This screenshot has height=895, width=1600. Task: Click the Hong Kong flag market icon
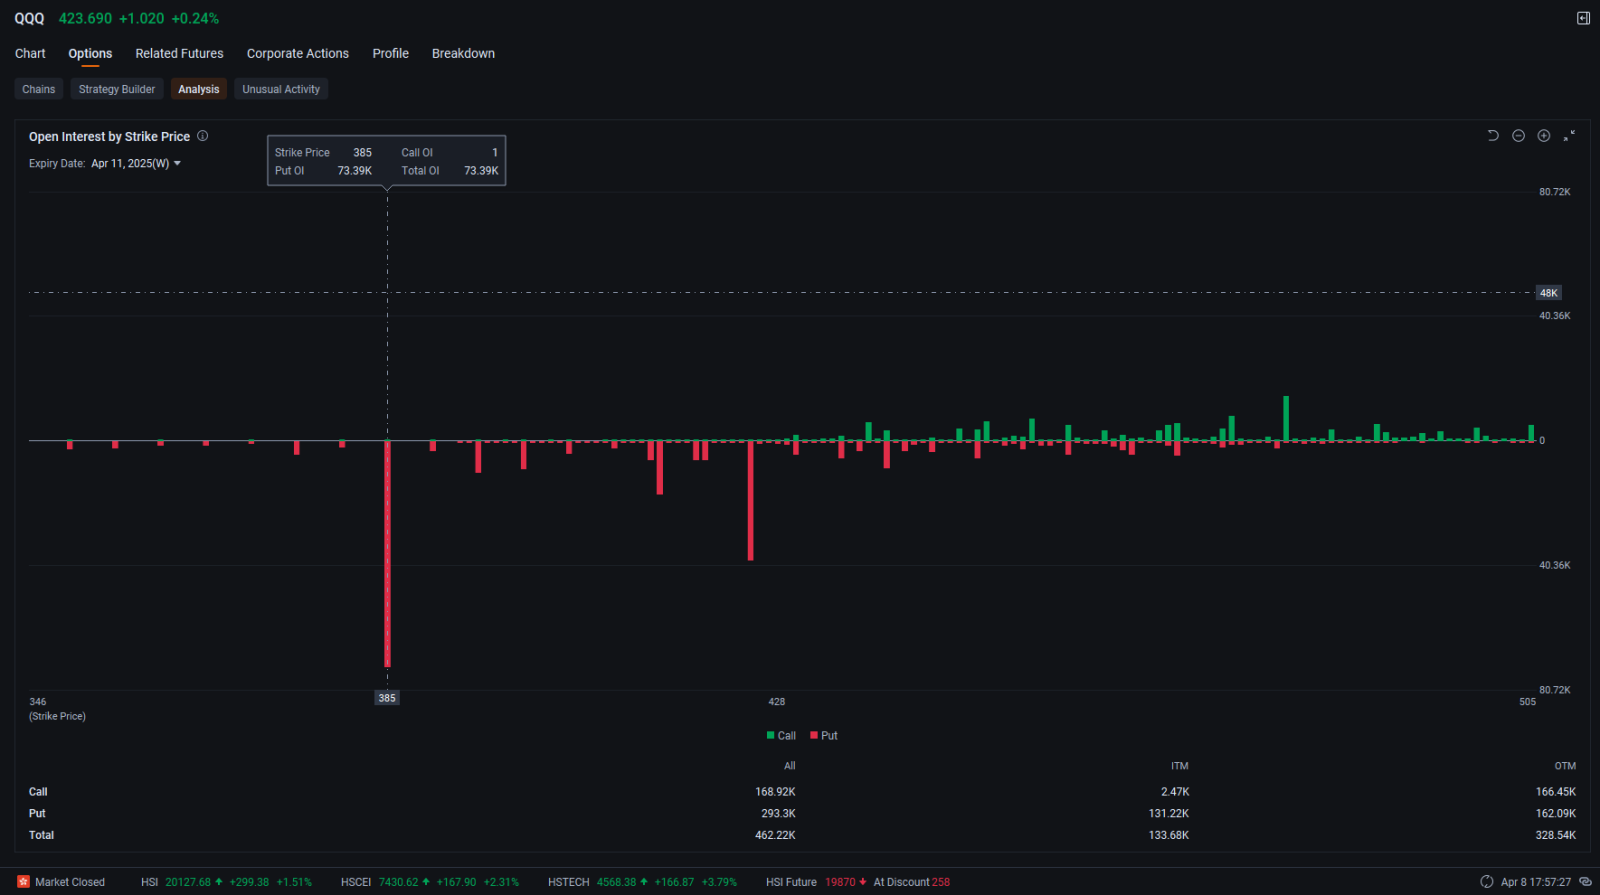[x=23, y=882]
